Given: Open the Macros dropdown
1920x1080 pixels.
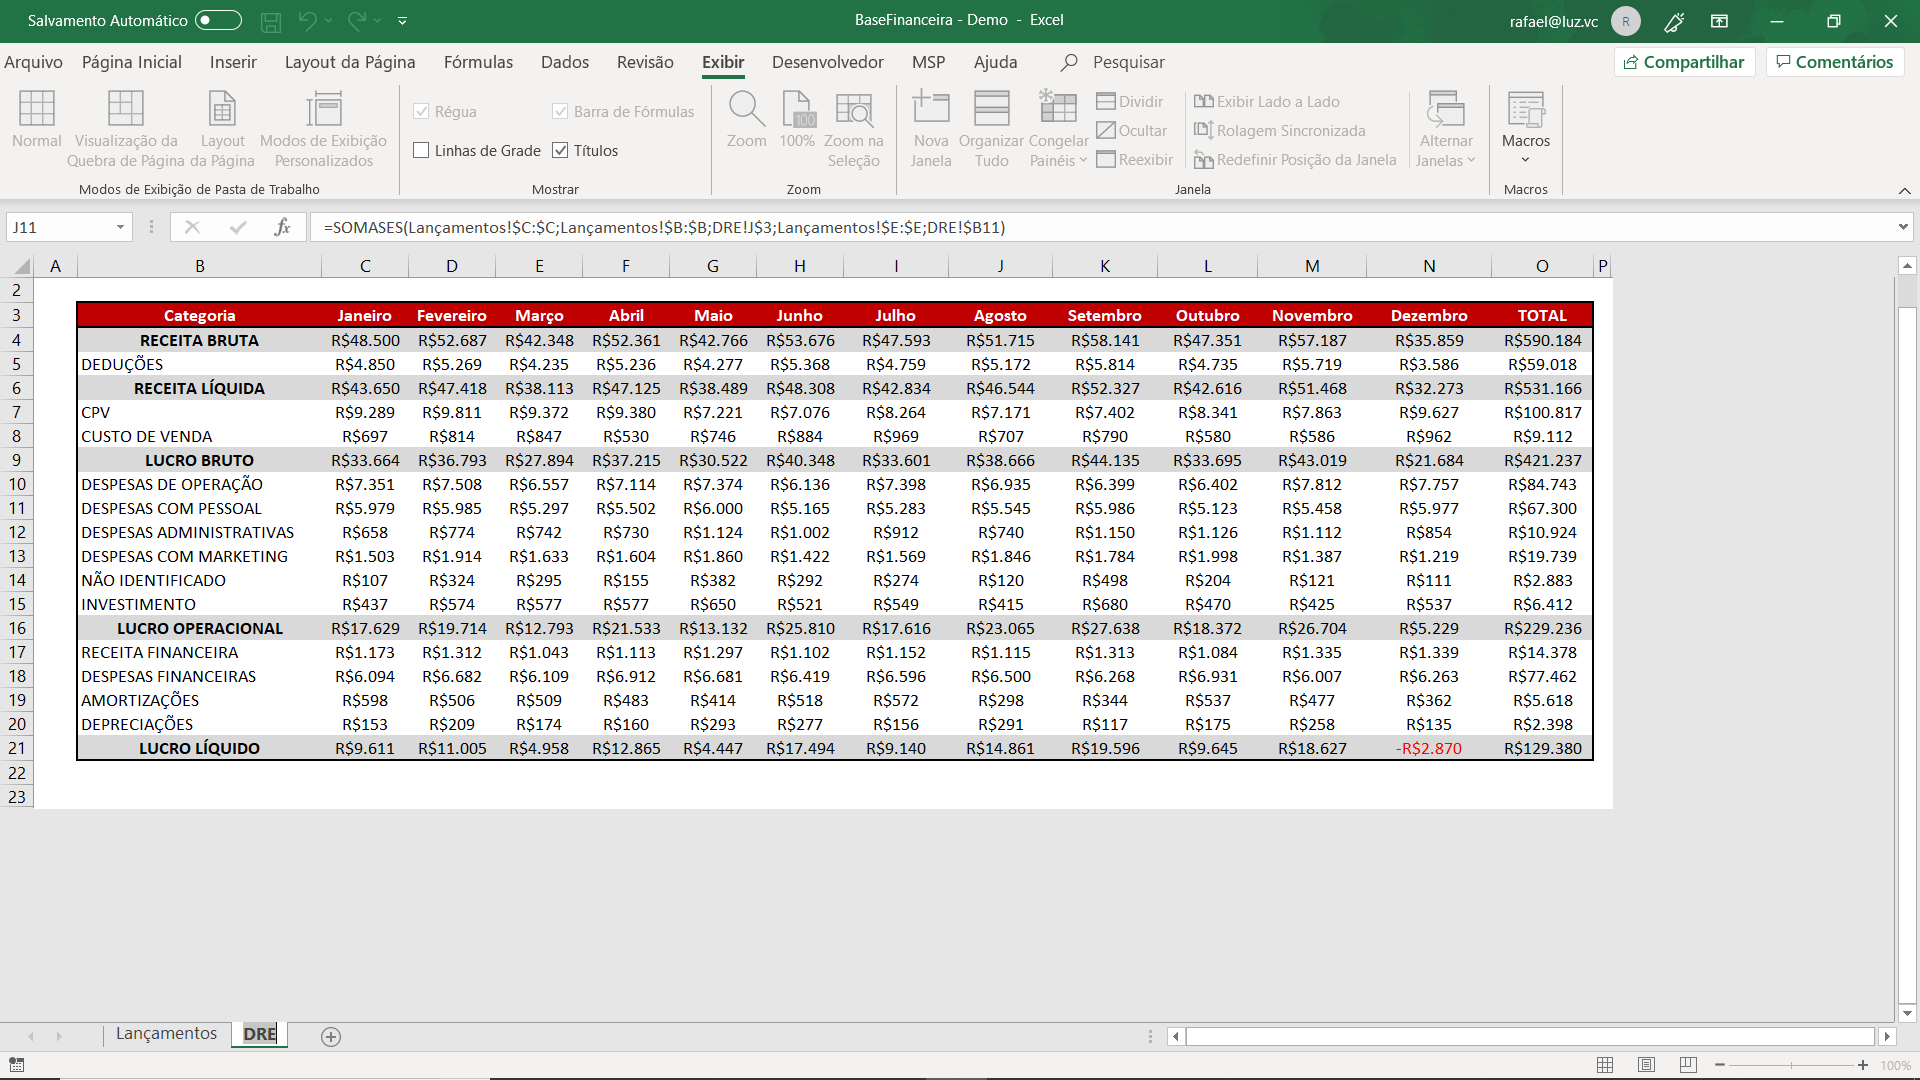Looking at the screenshot, I should coord(1525,160).
